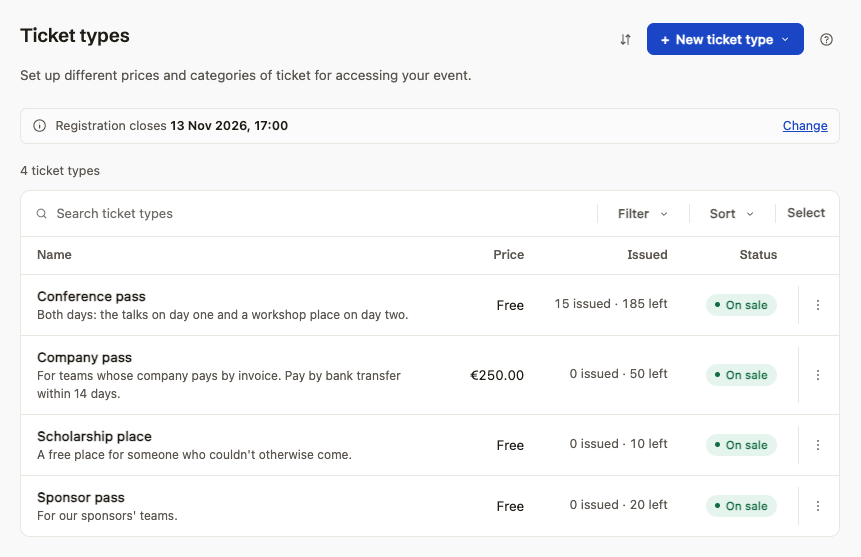Screen dimensions: 861x557
Task: Click '0 issued · 10 left' text
Action: (618, 444)
